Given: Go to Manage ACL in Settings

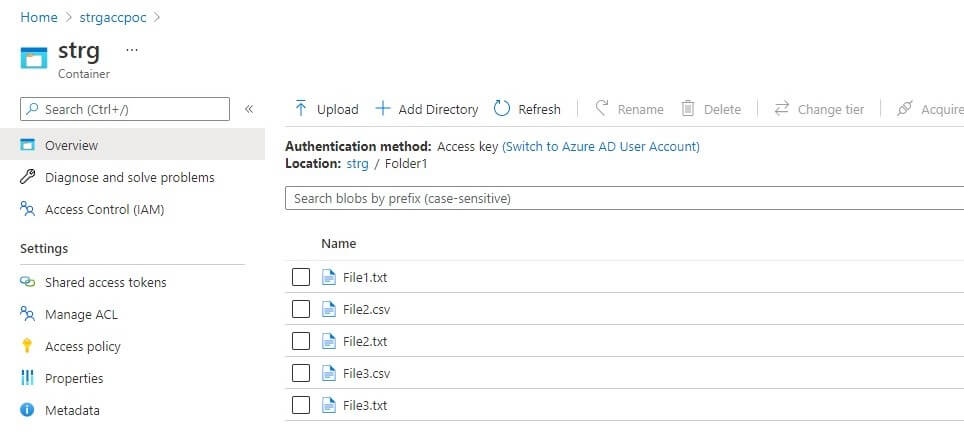Looking at the screenshot, I should pos(81,314).
